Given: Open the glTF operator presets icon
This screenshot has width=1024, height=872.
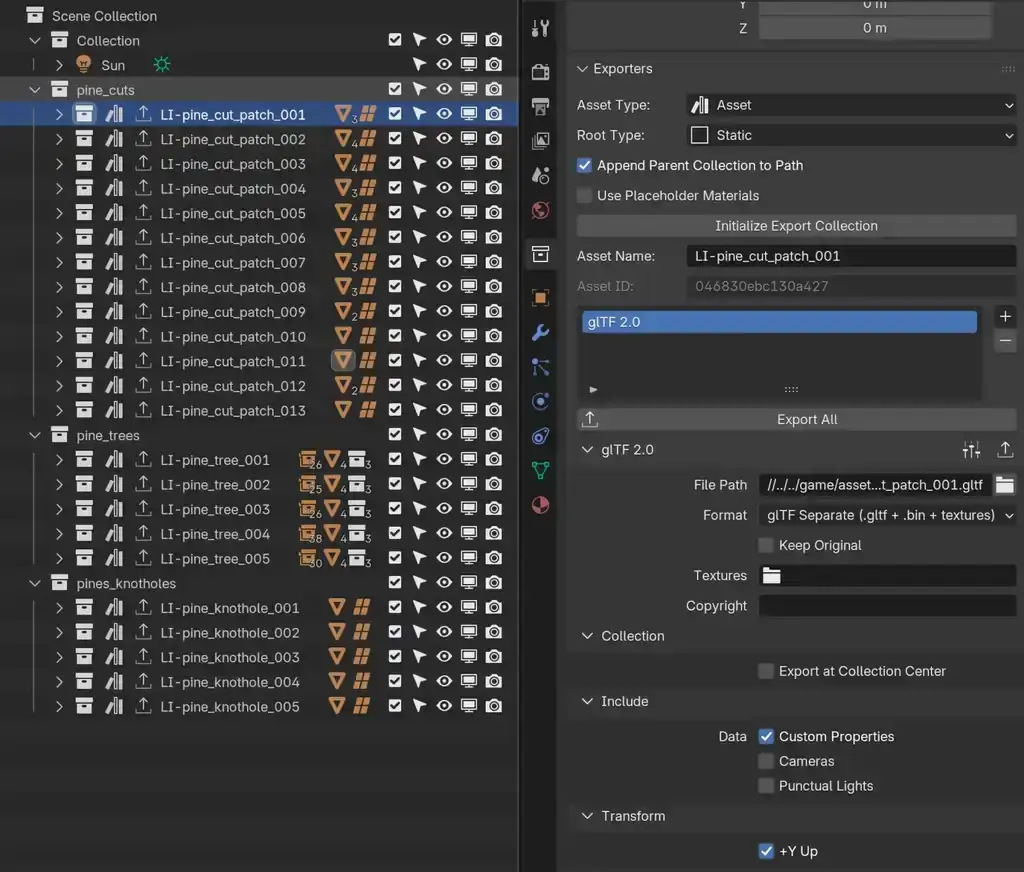Looking at the screenshot, I should click(971, 450).
